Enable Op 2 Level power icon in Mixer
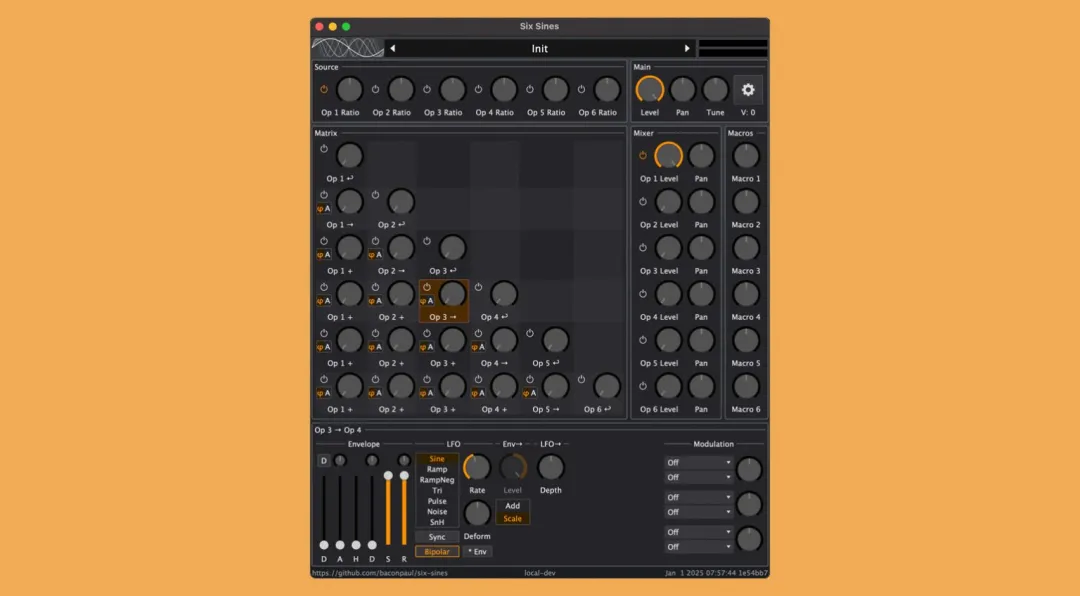 point(643,201)
